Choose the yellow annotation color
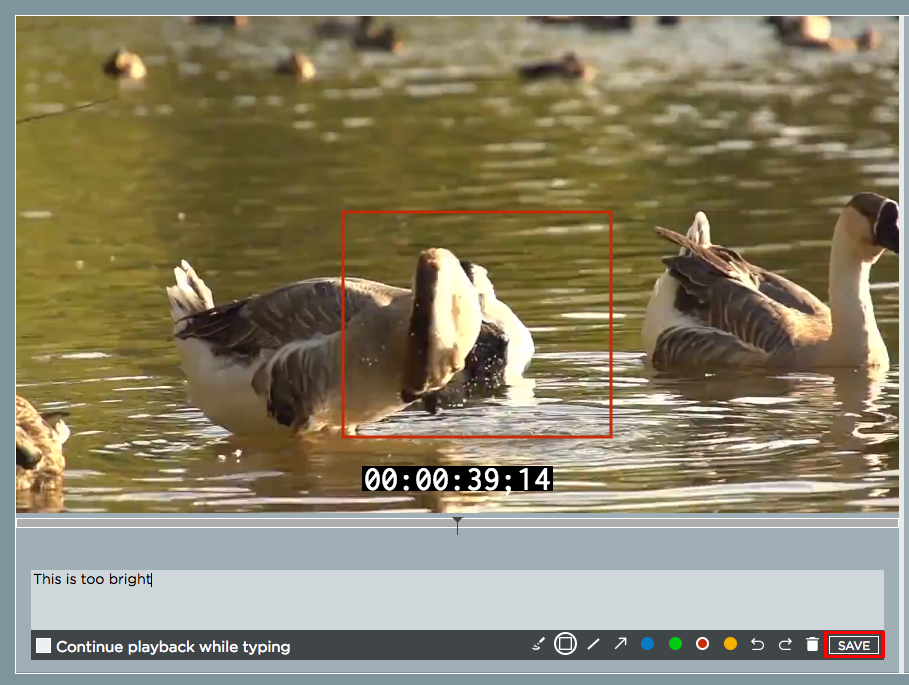Viewport: 909px width, 685px height. click(x=730, y=644)
